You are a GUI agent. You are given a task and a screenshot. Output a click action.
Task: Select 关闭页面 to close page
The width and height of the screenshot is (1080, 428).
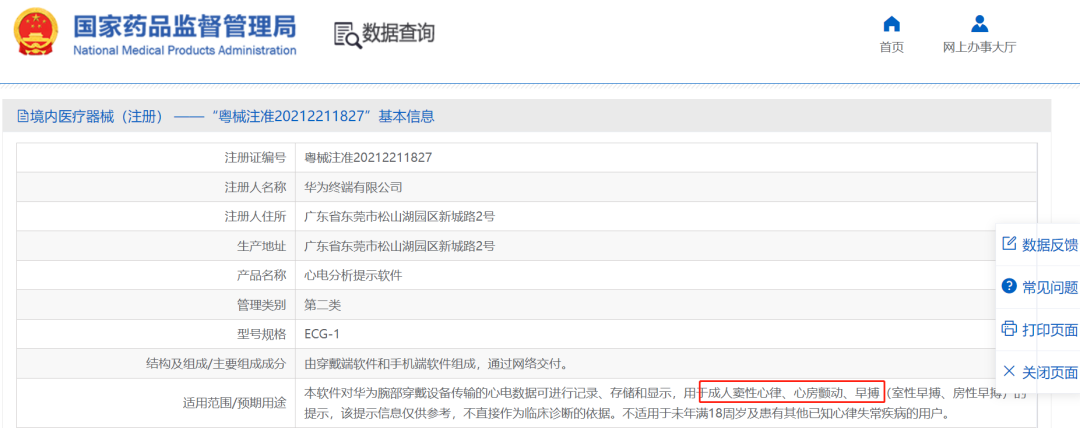[x=1049, y=372]
